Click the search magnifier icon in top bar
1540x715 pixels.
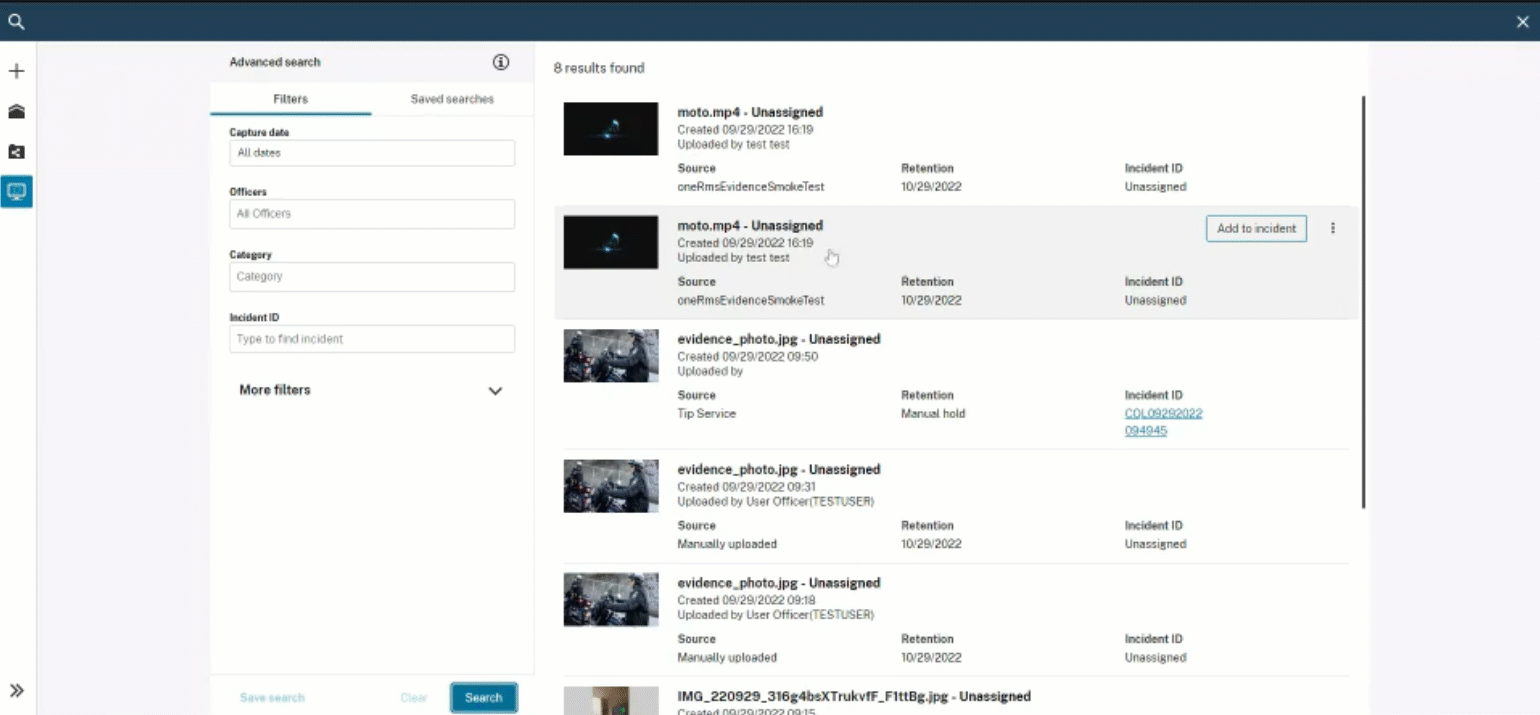(16, 21)
